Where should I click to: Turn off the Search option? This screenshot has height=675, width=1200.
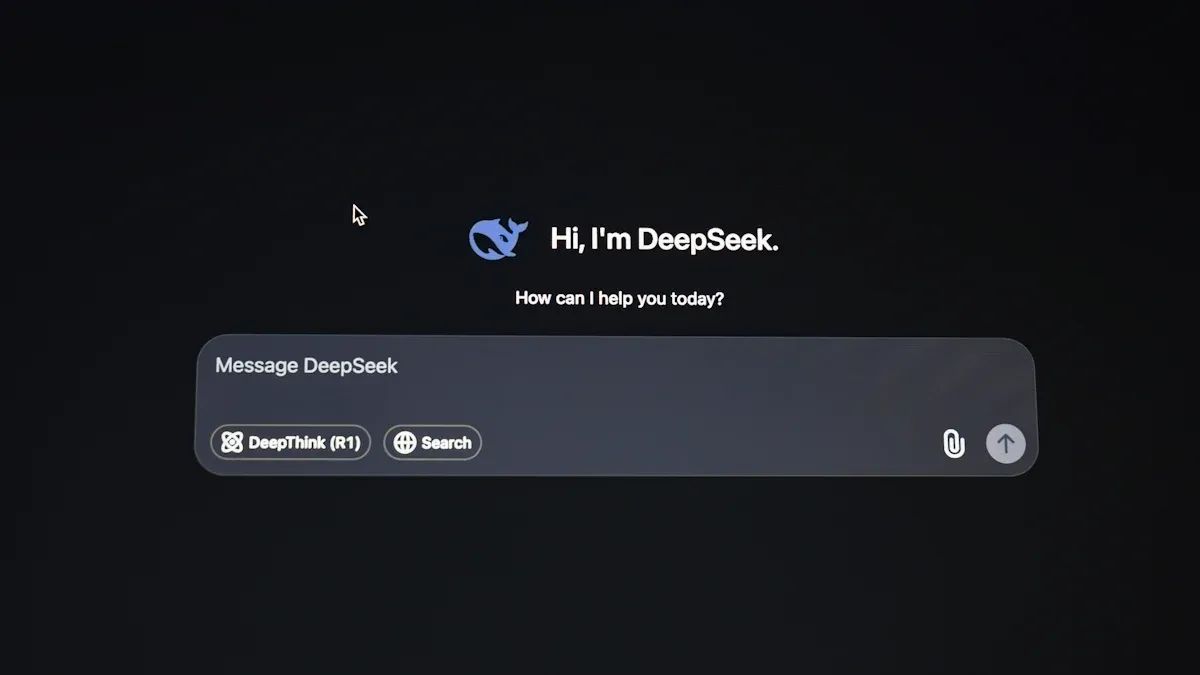coord(432,442)
